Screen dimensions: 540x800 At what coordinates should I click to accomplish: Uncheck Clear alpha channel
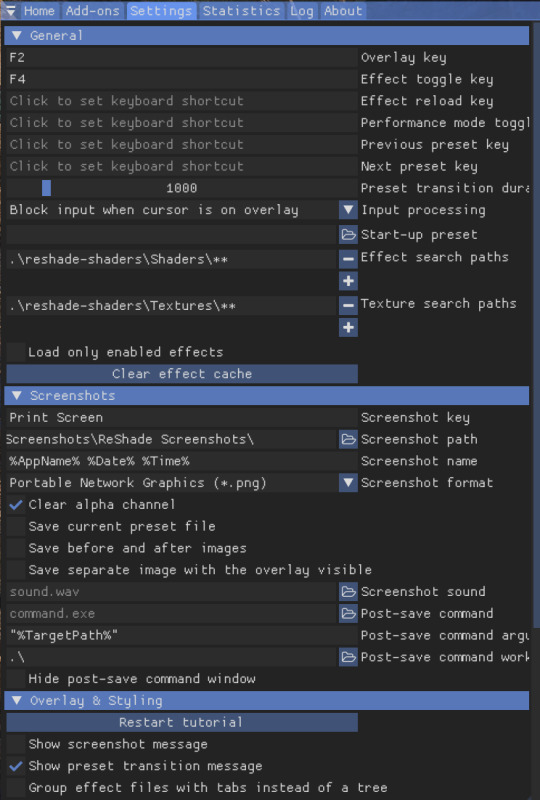click(x=16, y=505)
